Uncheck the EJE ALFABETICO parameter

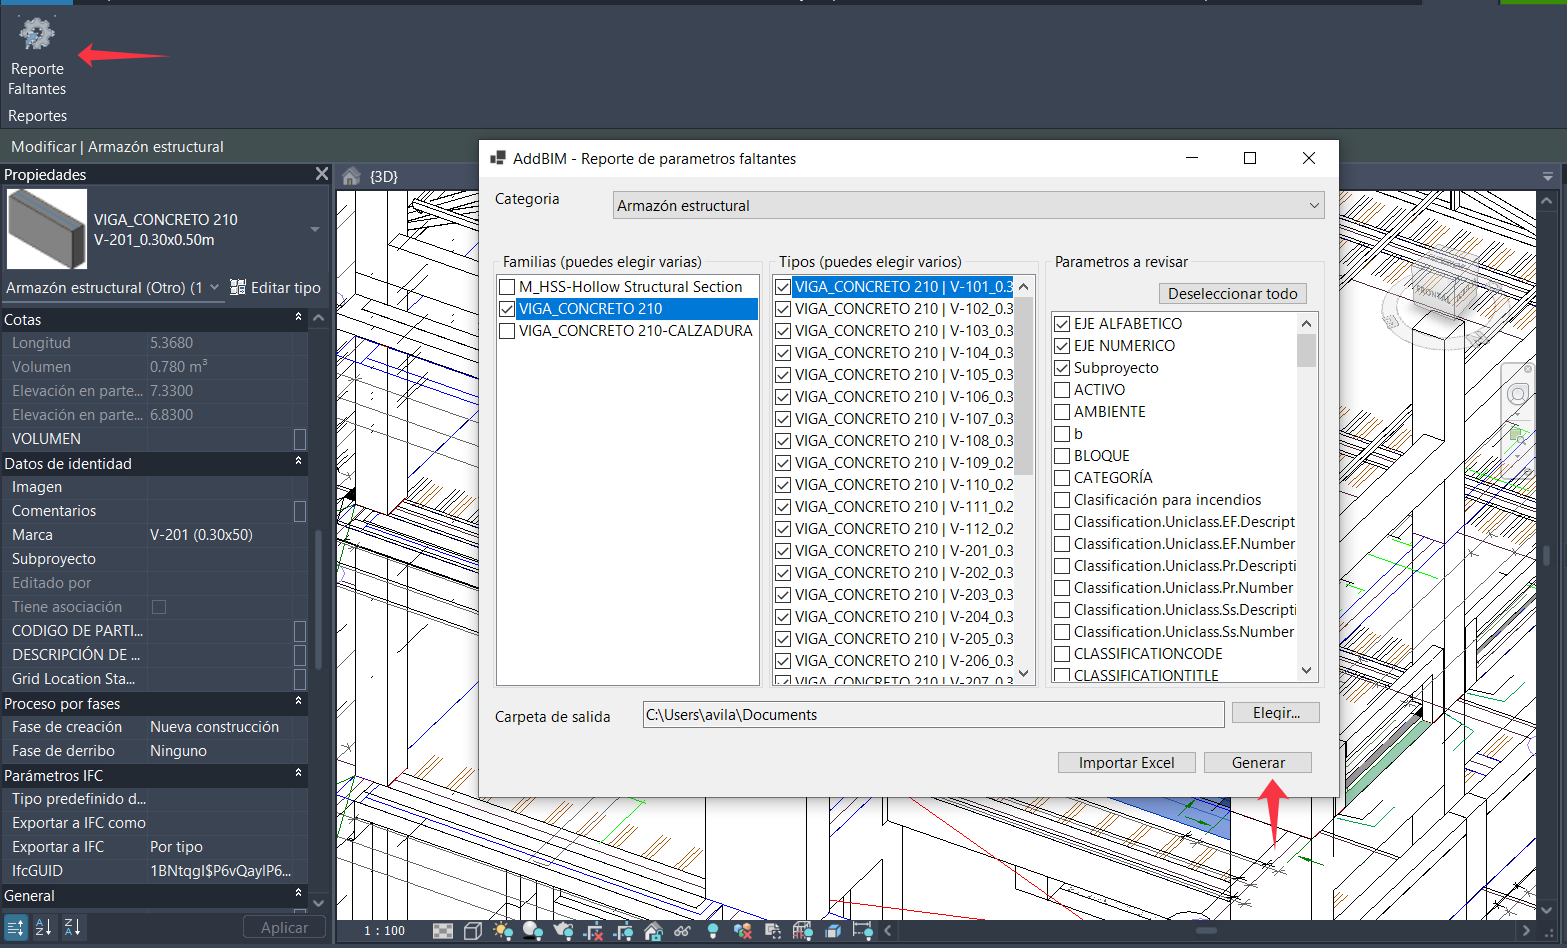pyautogui.click(x=1062, y=324)
